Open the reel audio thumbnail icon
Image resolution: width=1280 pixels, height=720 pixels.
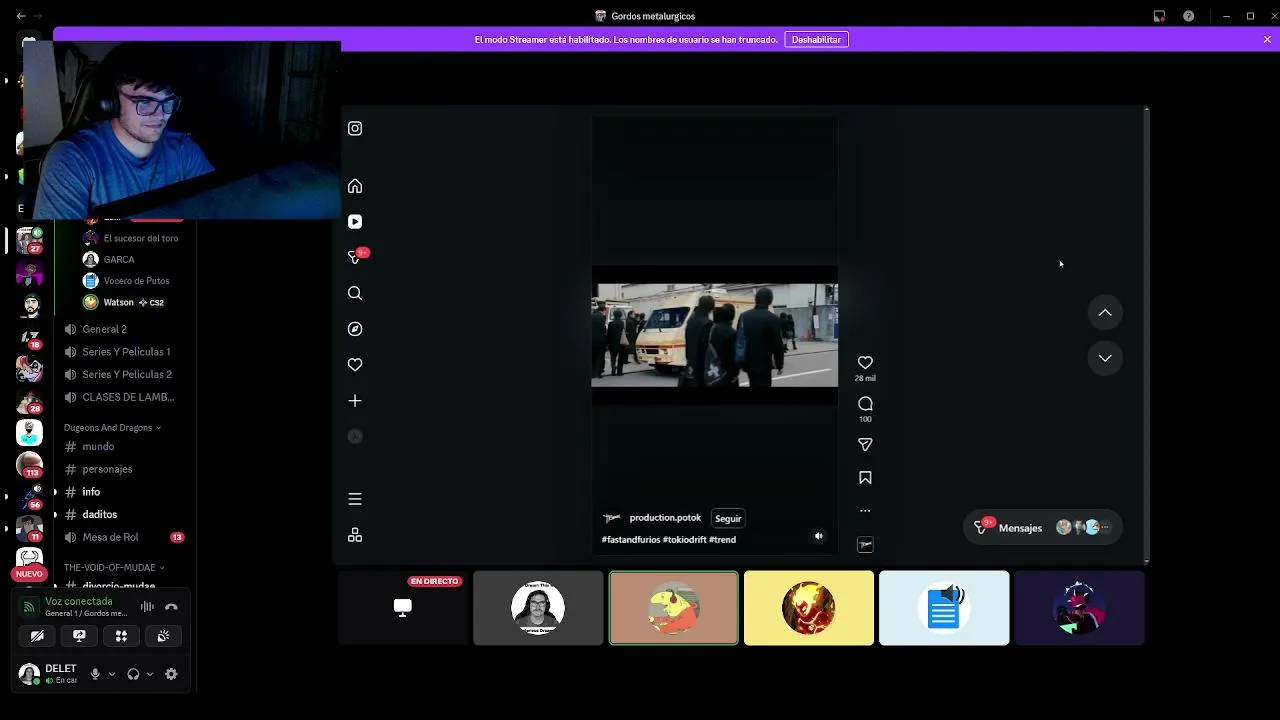coord(865,544)
